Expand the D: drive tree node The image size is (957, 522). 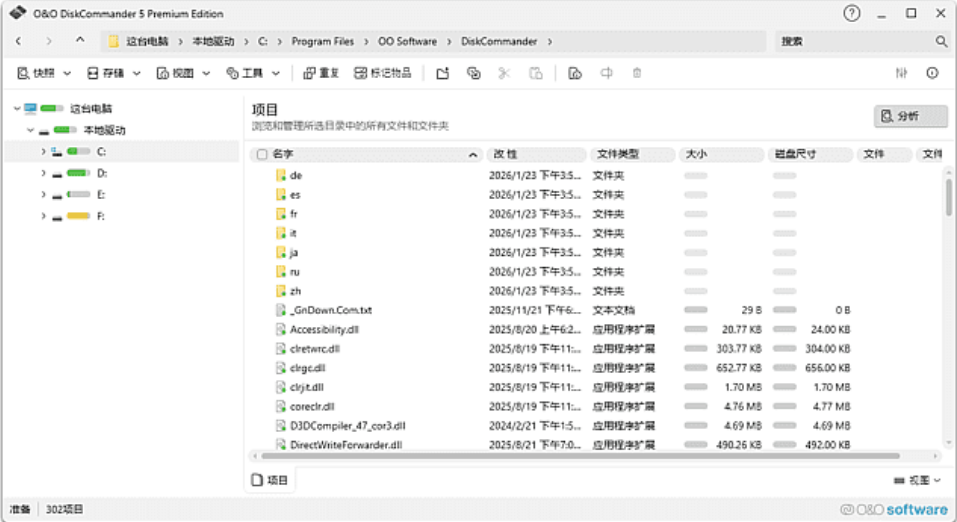click(x=43, y=173)
